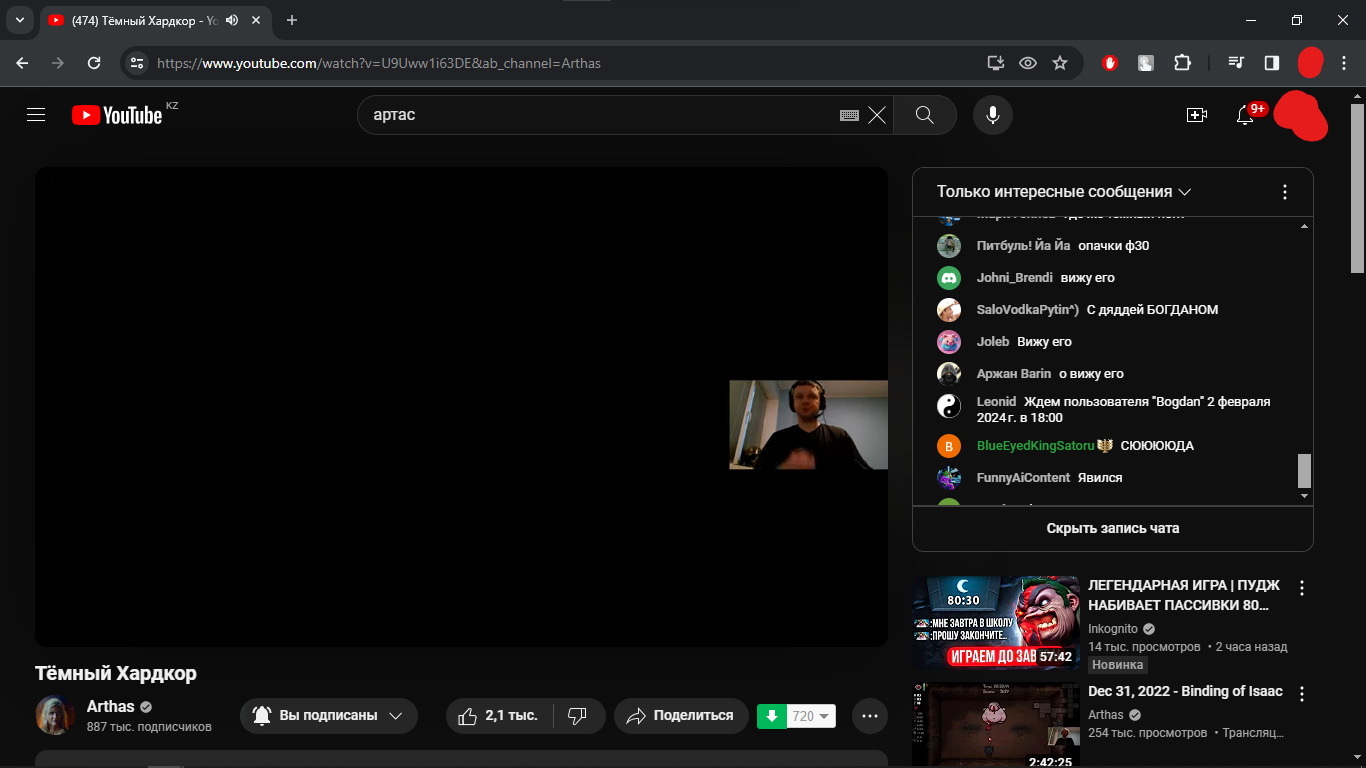Click the chat panel scrollbar thumb
Image resolution: width=1366 pixels, height=768 pixels.
[1304, 470]
